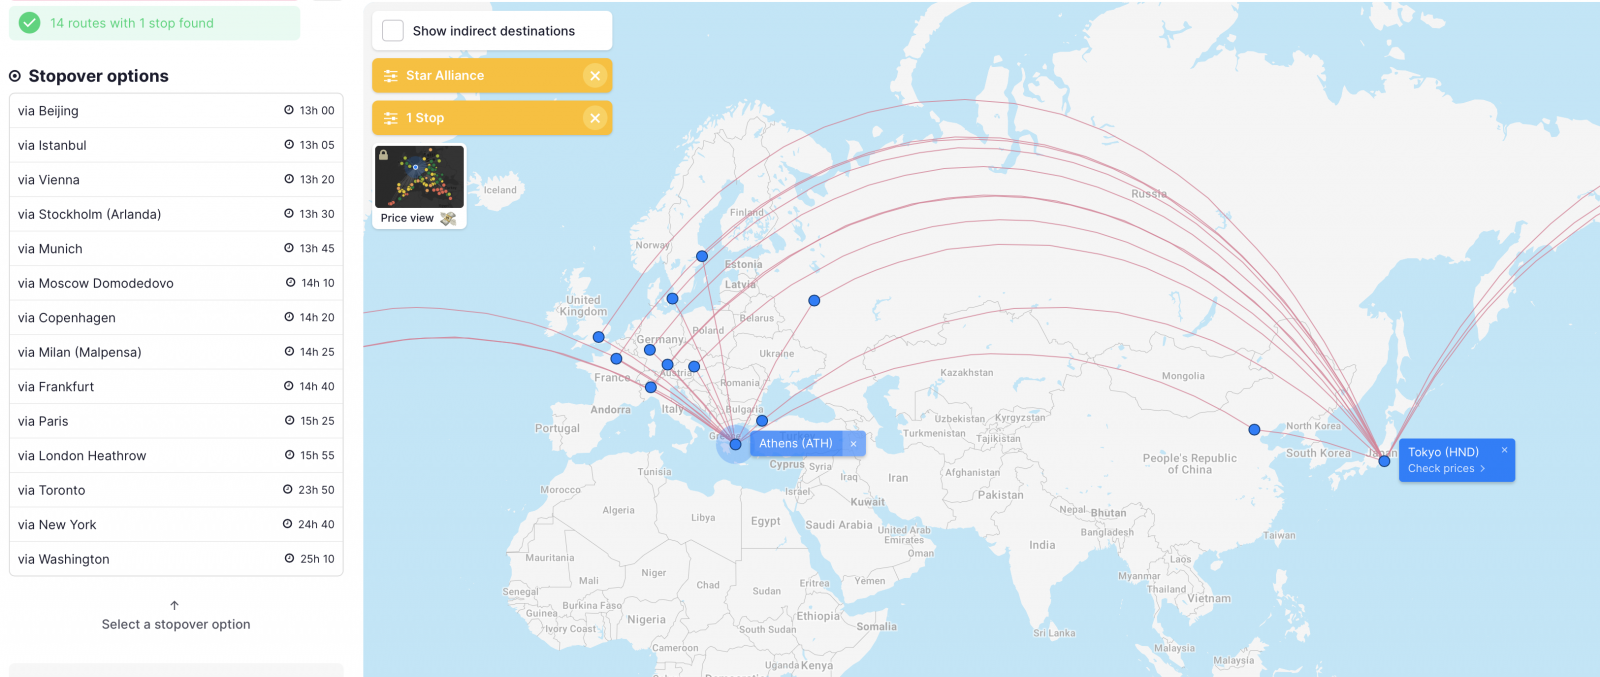Pick the via New York stopover
This screenshot has height=677, width=1600.
(x=176, y=525)
